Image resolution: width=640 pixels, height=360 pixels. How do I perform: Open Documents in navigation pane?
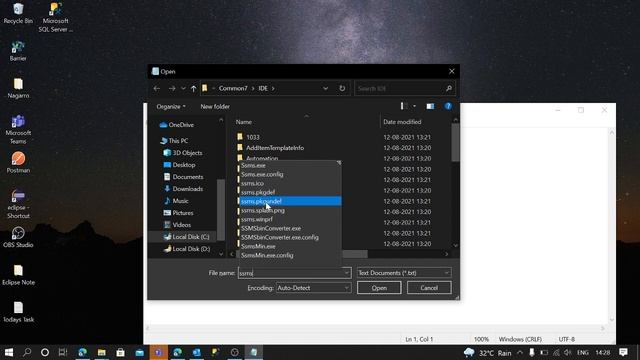pyautogui.click(x=183, y=177)
